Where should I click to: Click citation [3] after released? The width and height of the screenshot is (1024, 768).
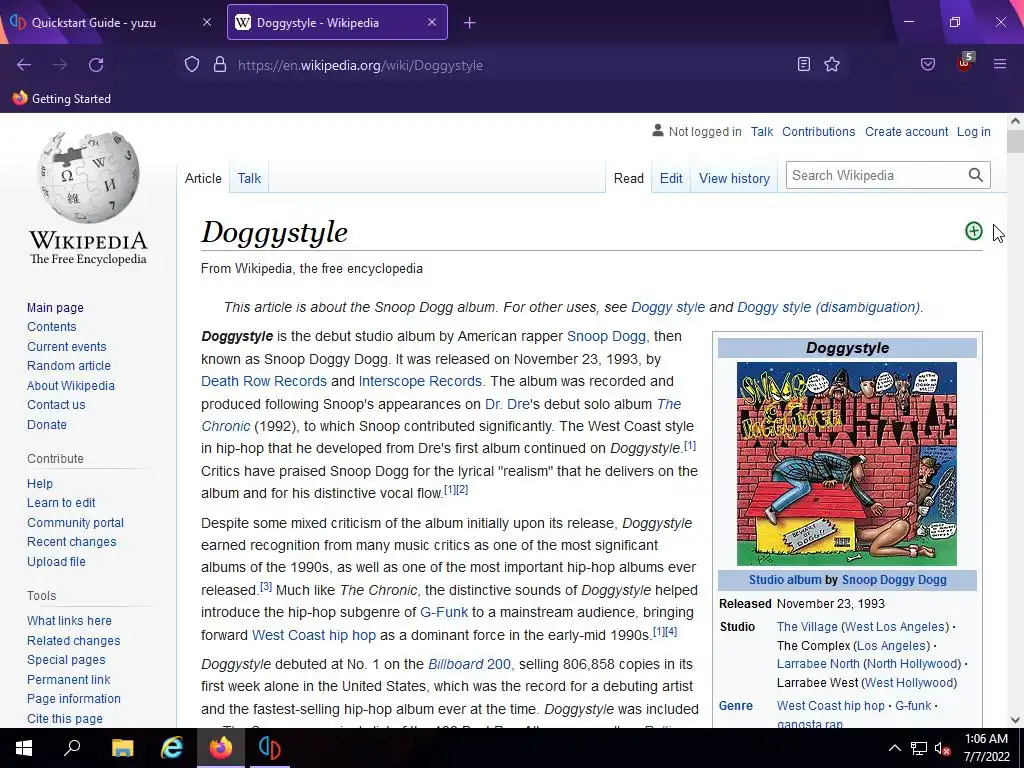[266, 586]
